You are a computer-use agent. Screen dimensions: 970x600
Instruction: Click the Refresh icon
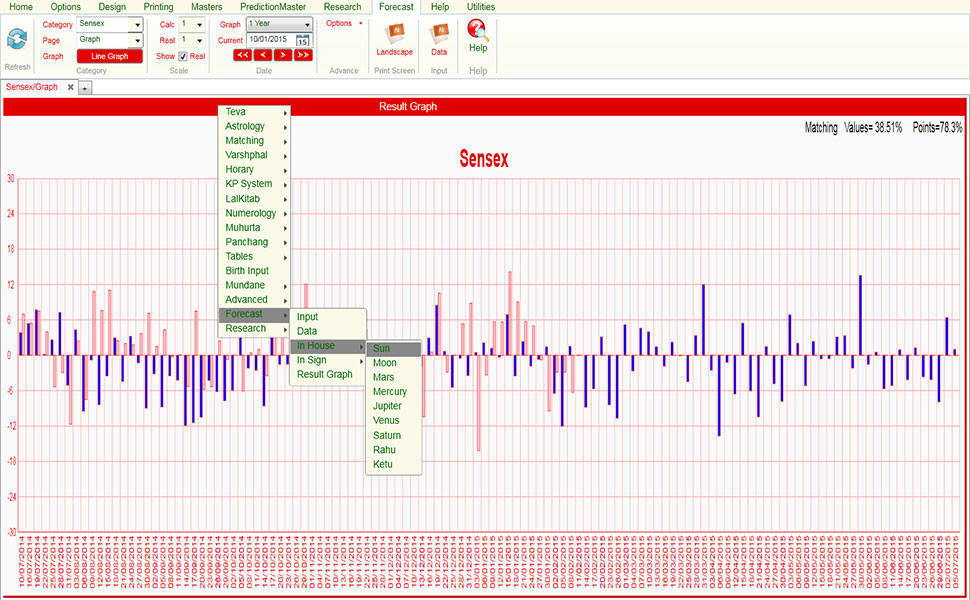coord(17,39)
